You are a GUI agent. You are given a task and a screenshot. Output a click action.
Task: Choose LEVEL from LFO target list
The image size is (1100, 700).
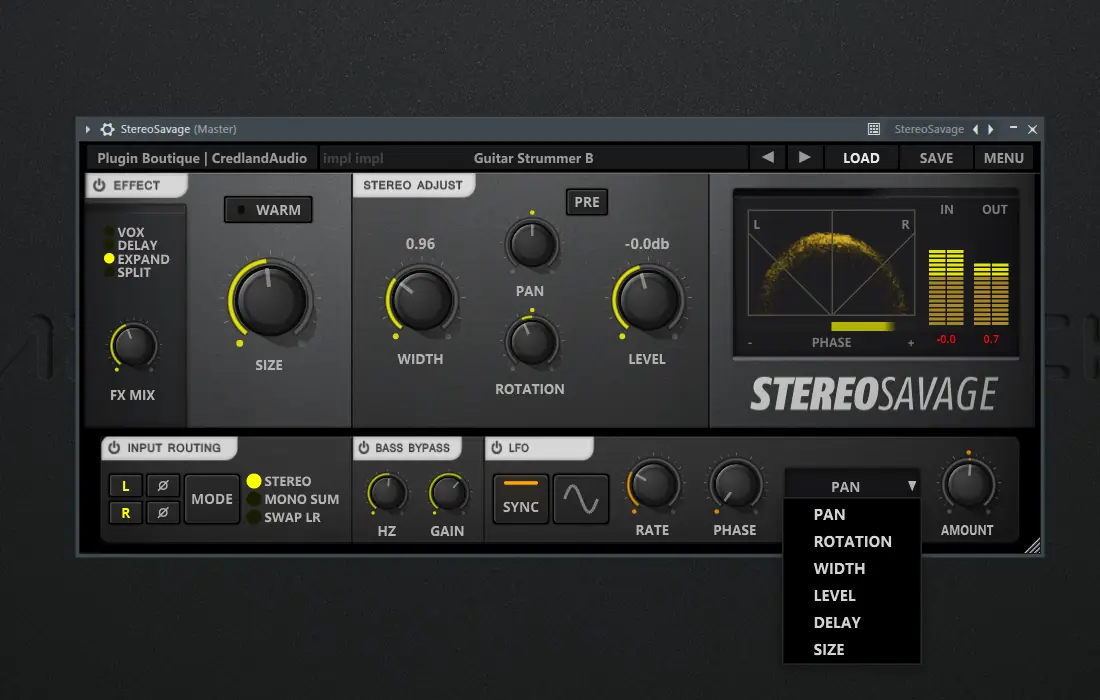click(x=852, y=595)
